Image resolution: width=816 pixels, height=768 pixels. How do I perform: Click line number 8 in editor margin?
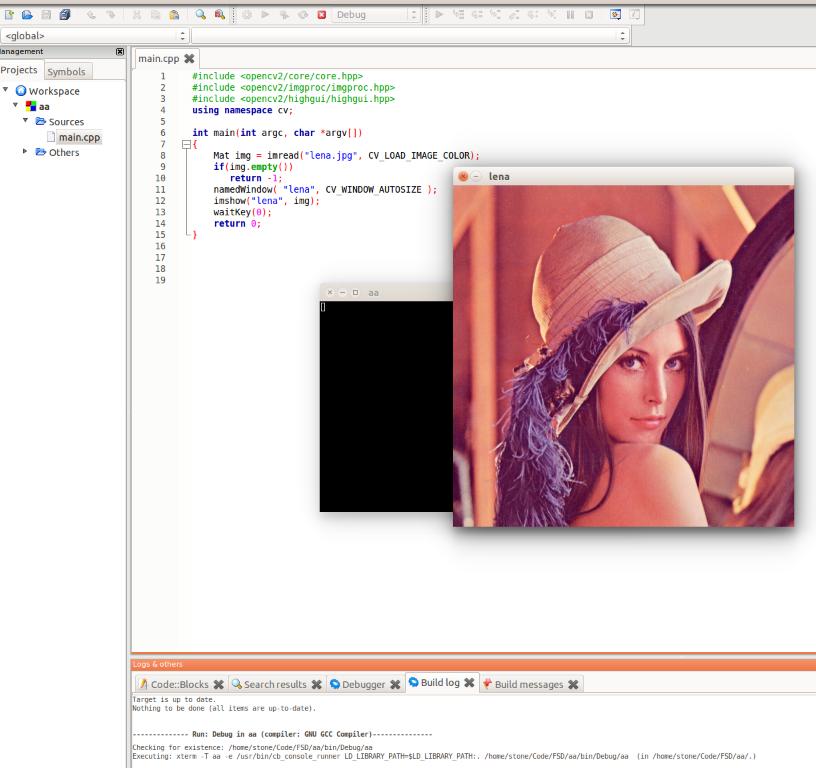point(163,156)
